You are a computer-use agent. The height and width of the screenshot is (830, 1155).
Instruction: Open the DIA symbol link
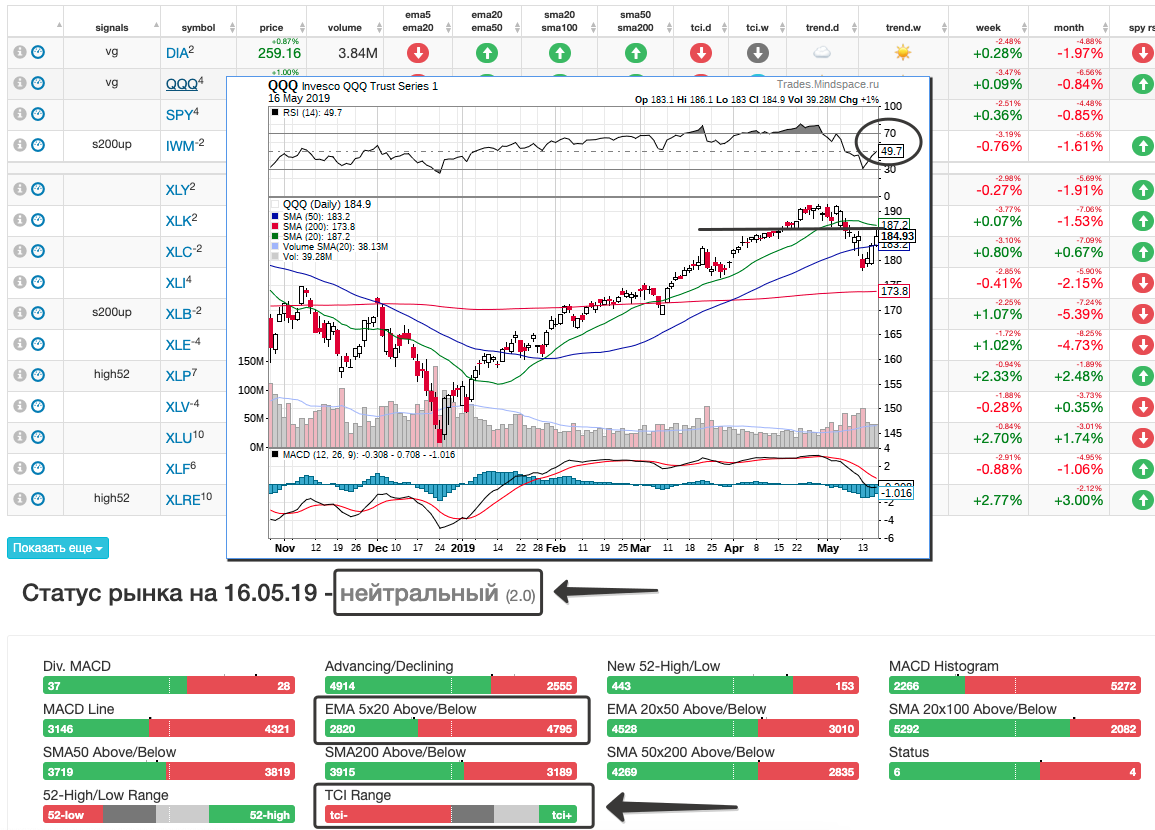(x=180, y=52)
